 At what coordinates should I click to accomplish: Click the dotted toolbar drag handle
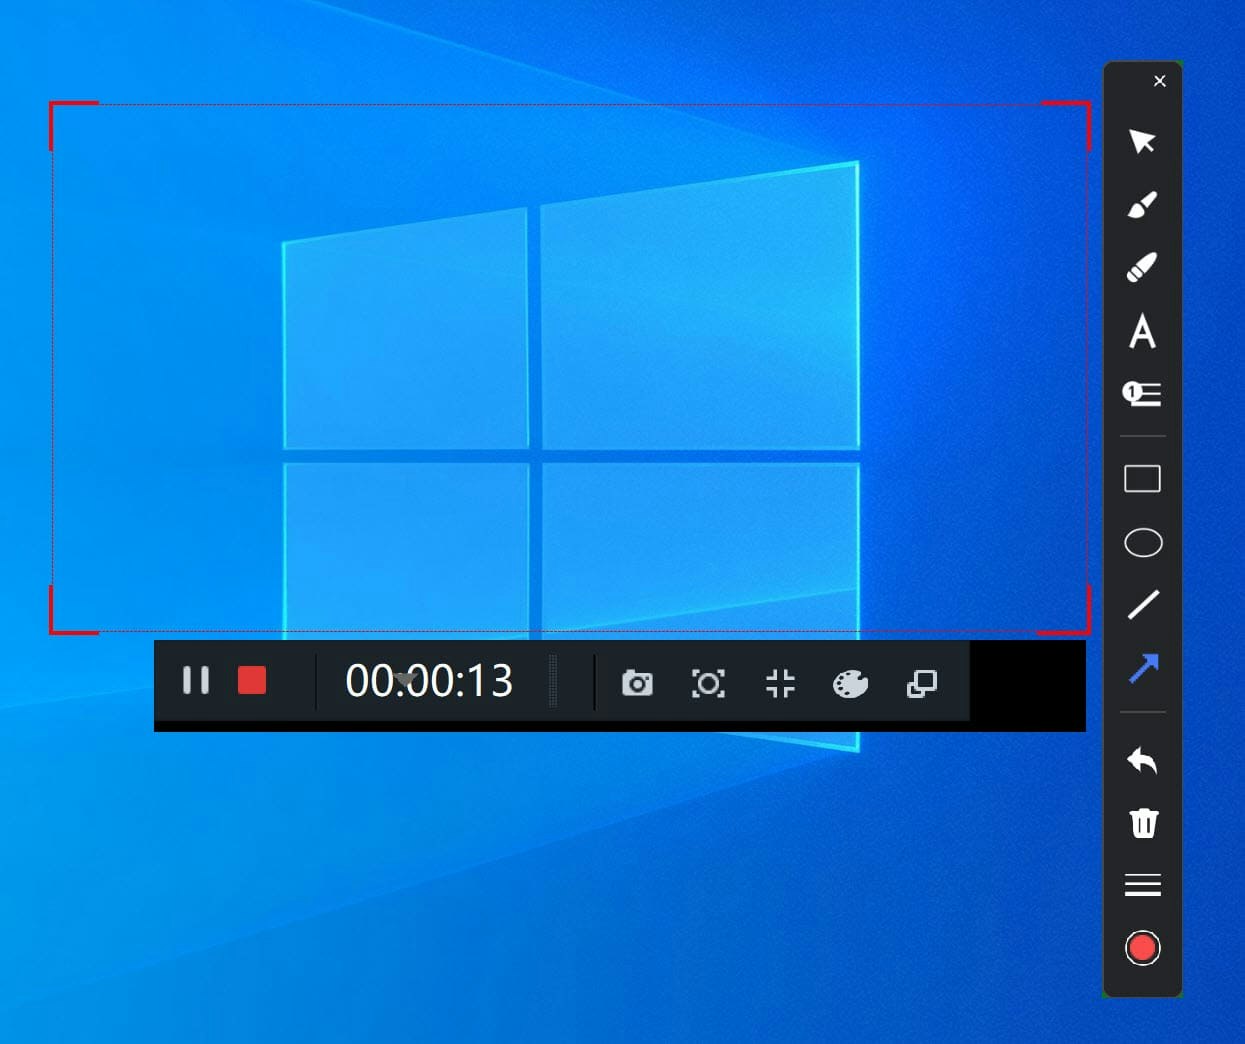(x=553, y=682)
